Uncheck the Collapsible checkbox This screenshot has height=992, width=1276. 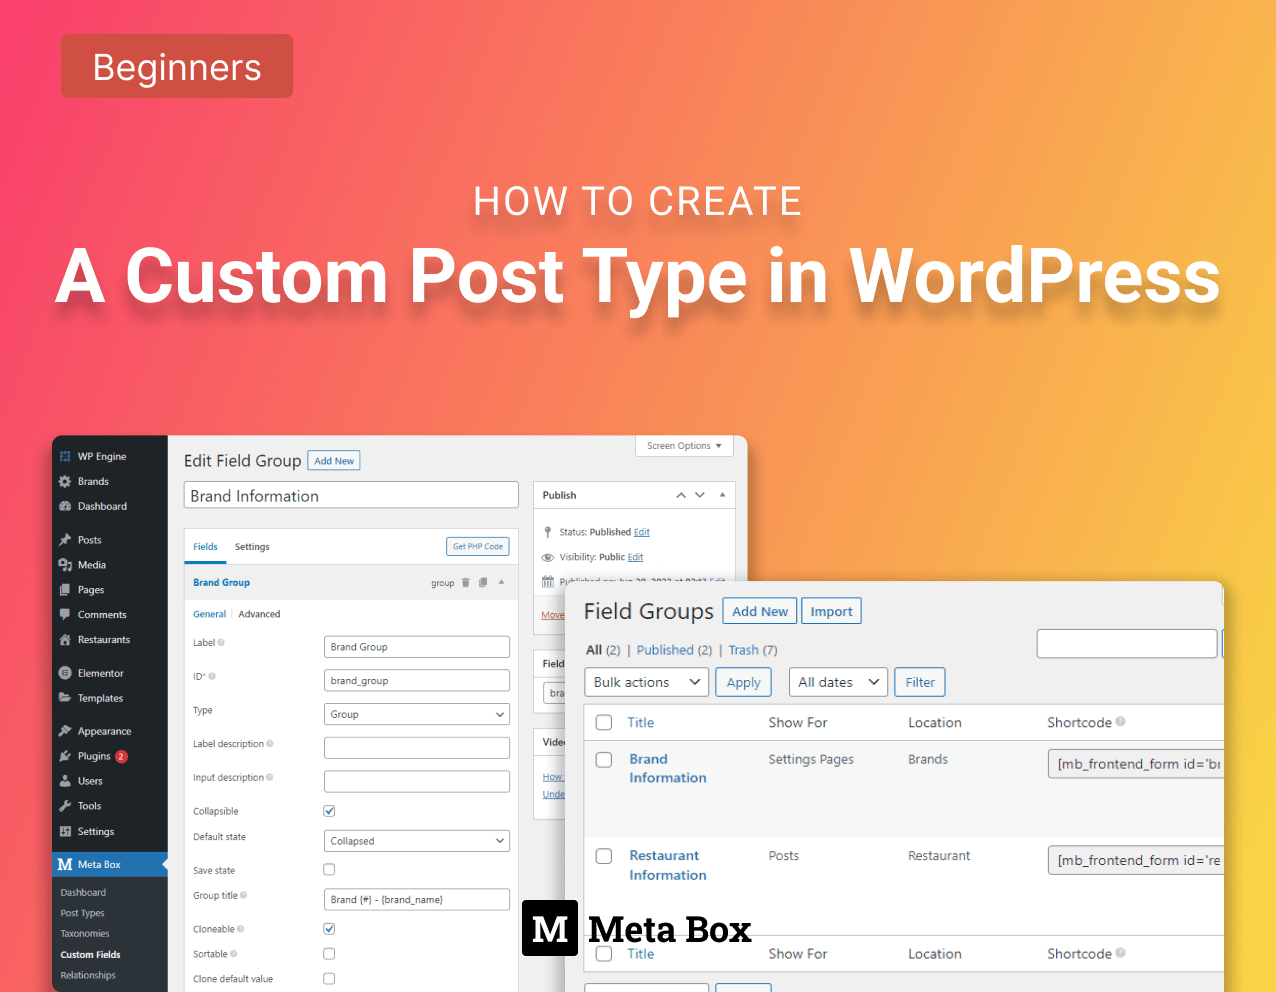(x=329, y=811)
